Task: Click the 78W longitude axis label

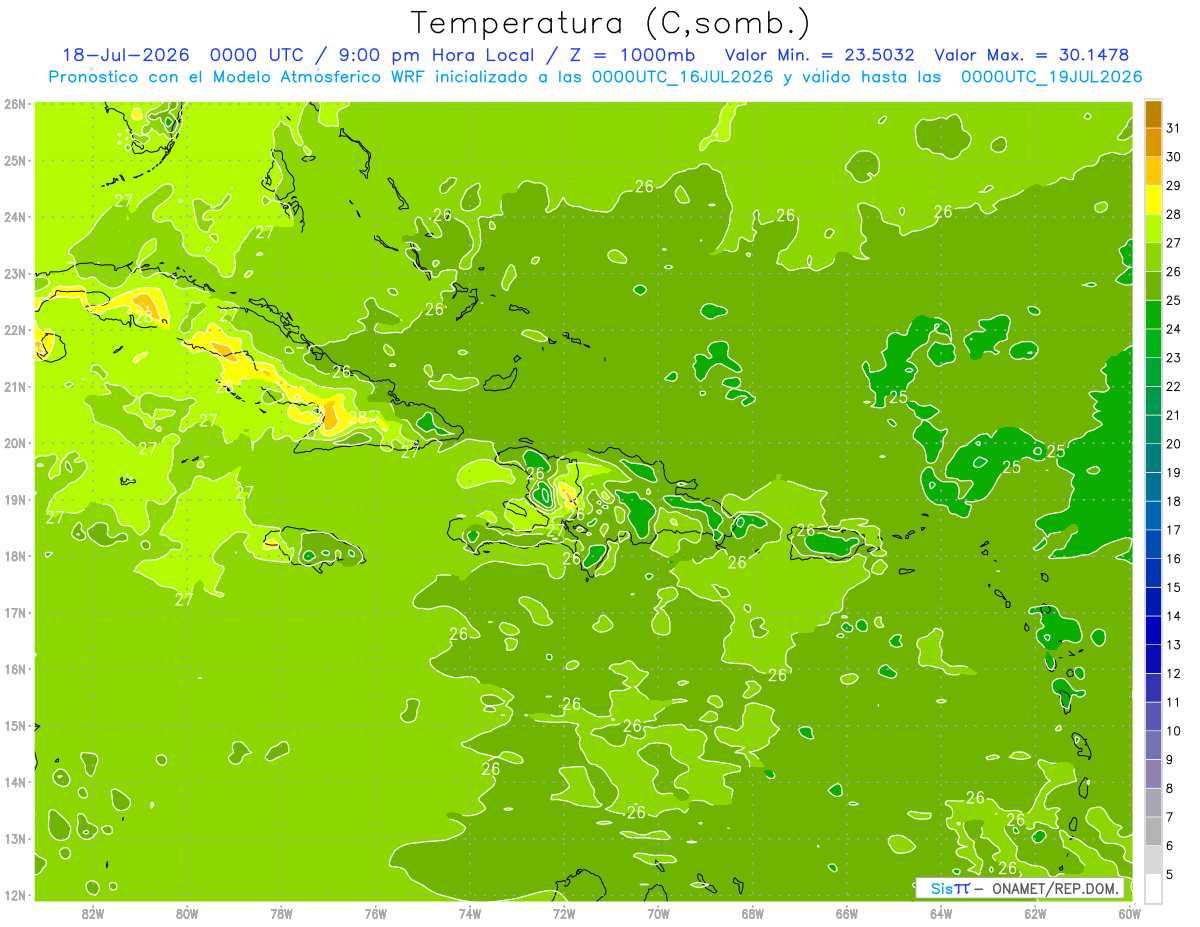Action: click(281, 913)
